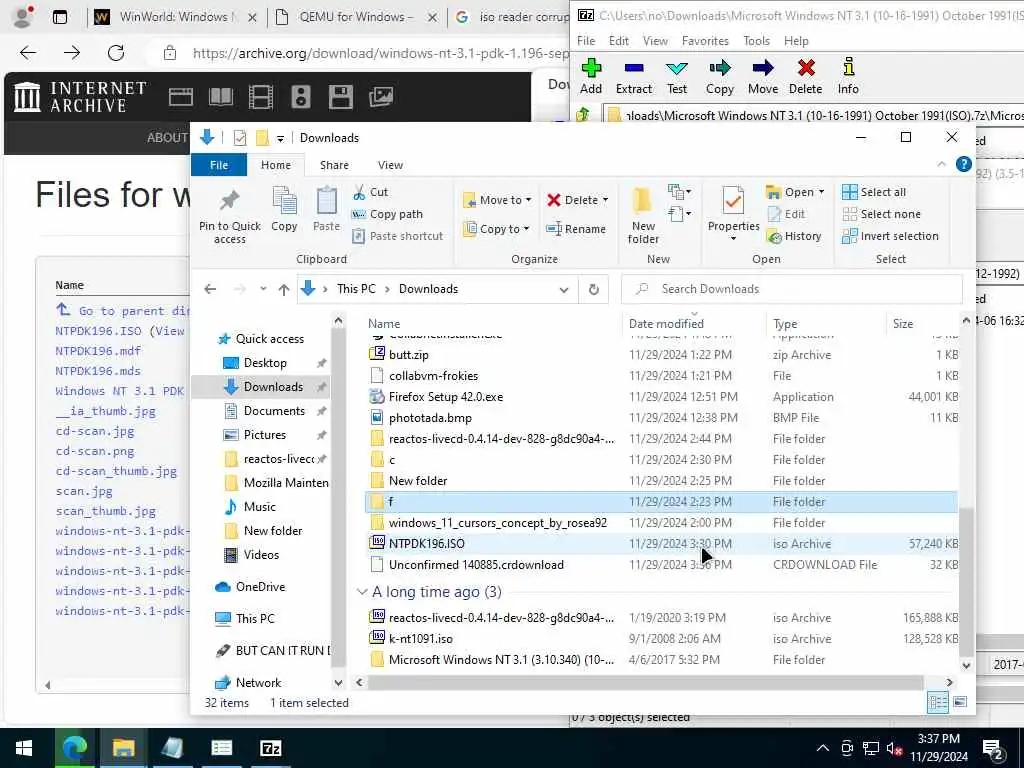Open Recent locations dropdown in Explorer
Image resolution: width=1024 pixels, height=768 pixels.
coord(263,289)
